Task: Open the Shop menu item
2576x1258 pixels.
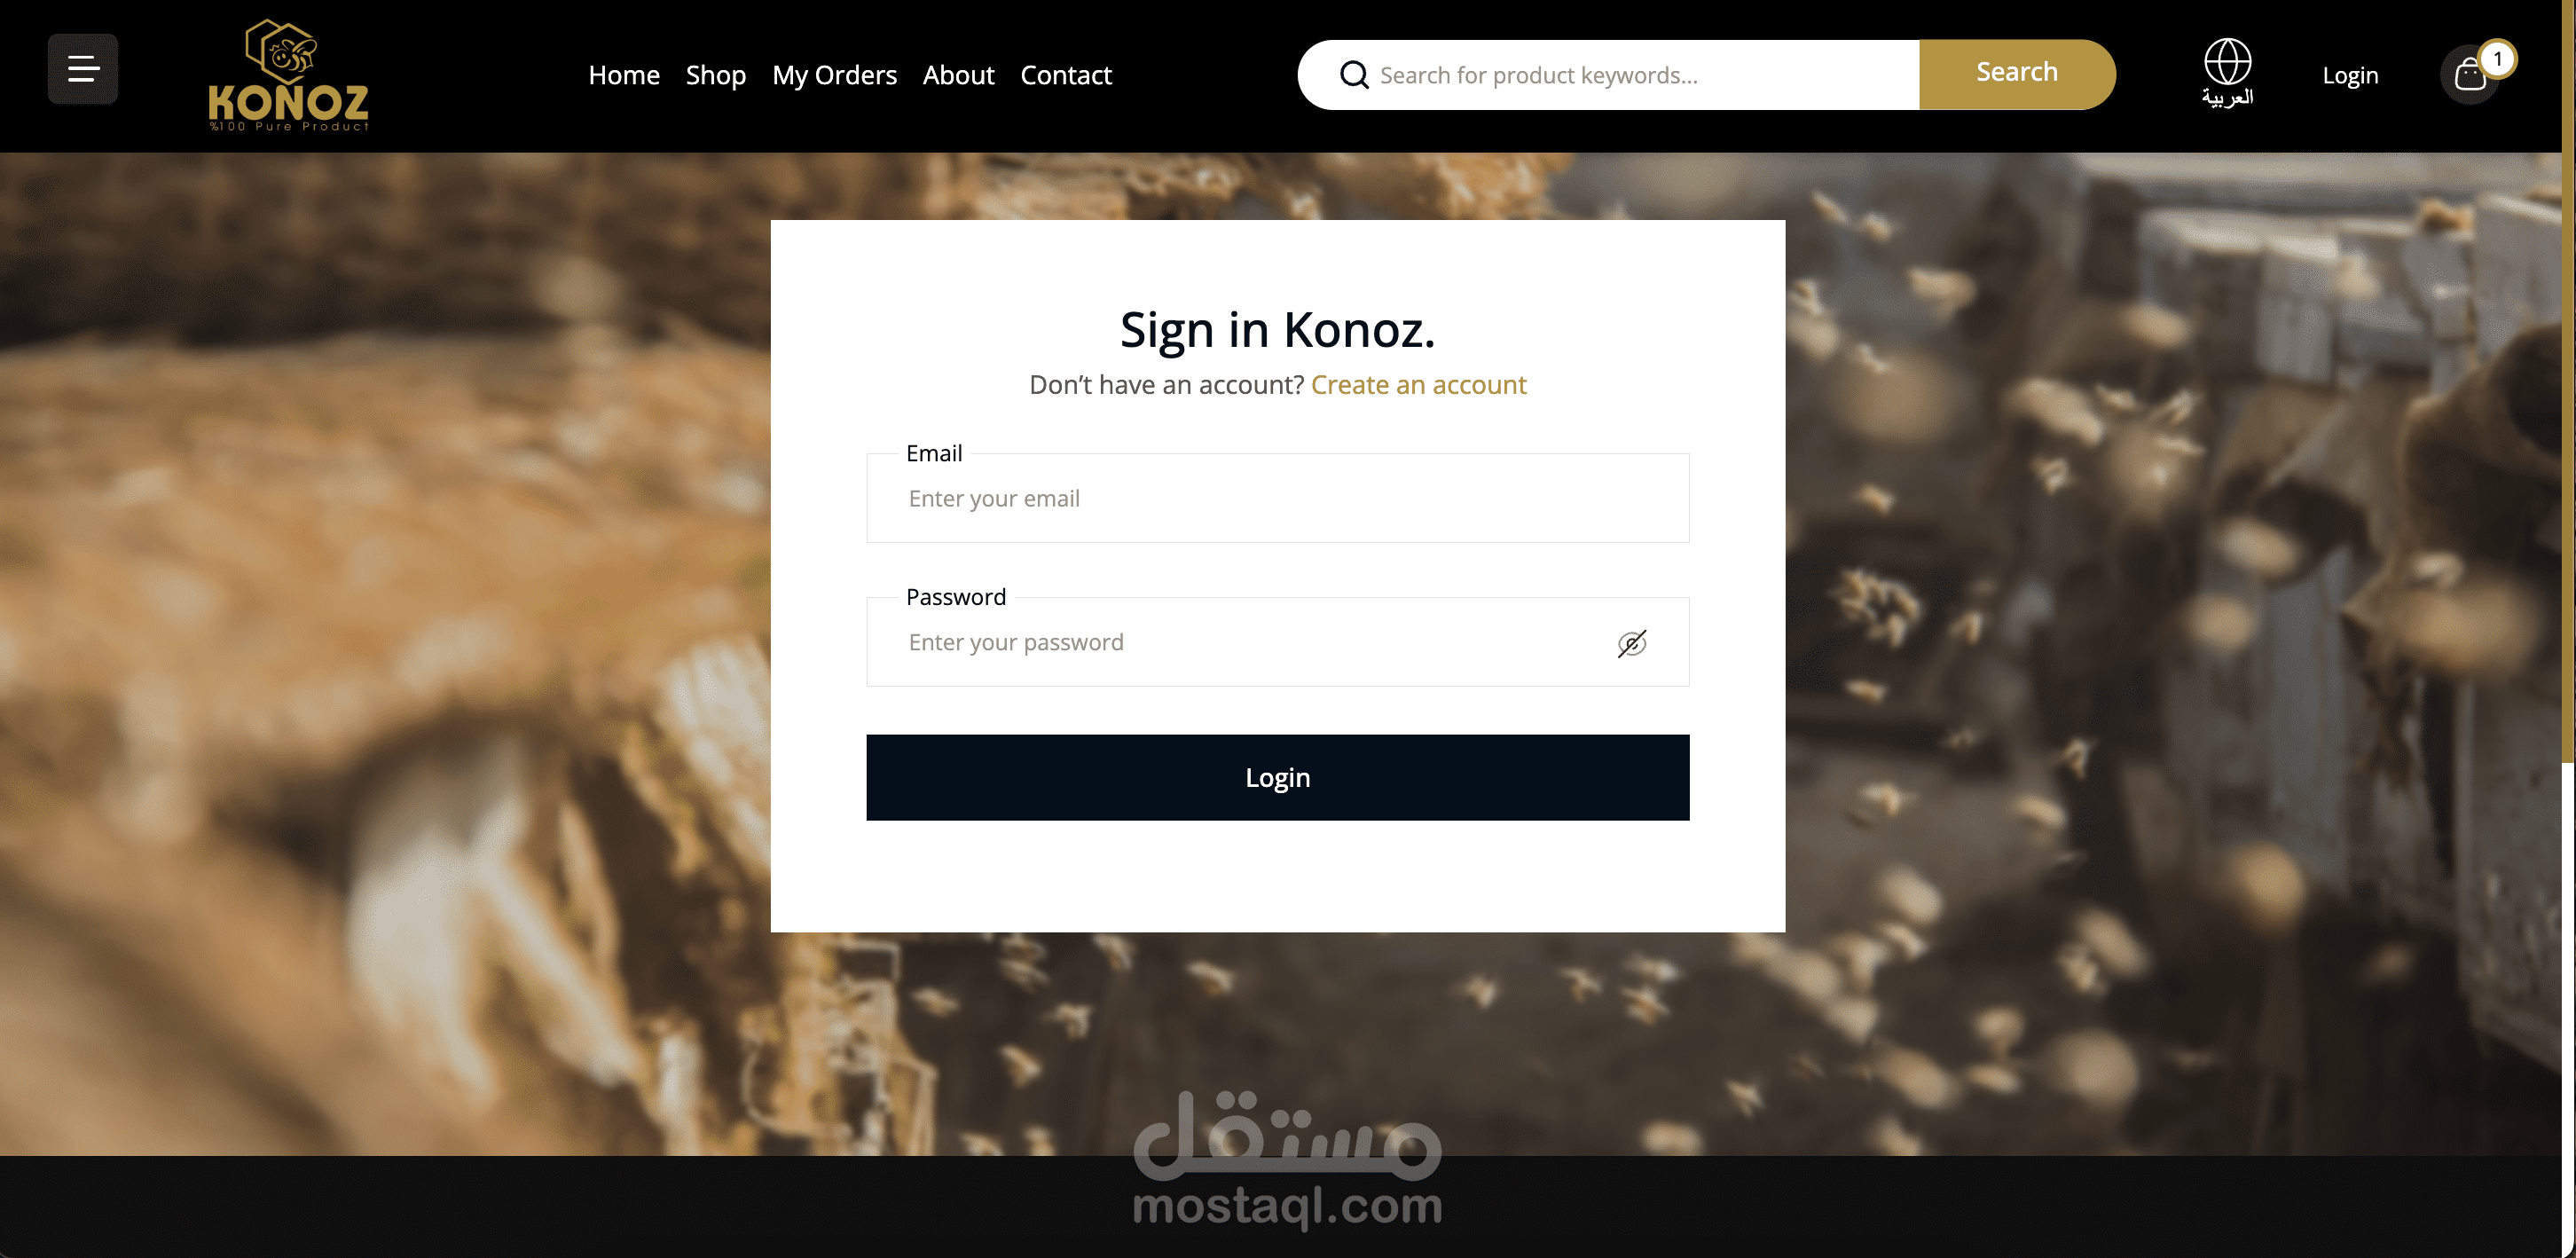Action: click(x=716, y=75)
